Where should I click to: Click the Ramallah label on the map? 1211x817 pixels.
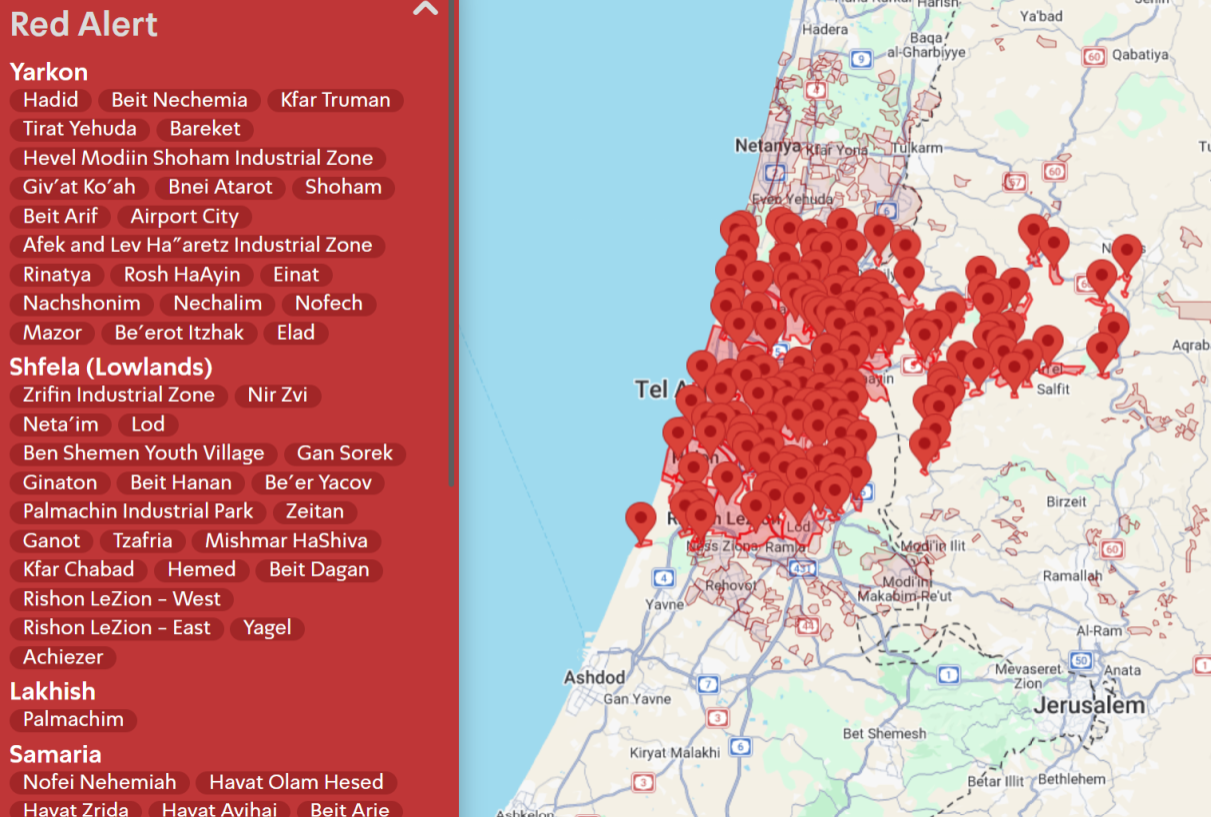1072,576
